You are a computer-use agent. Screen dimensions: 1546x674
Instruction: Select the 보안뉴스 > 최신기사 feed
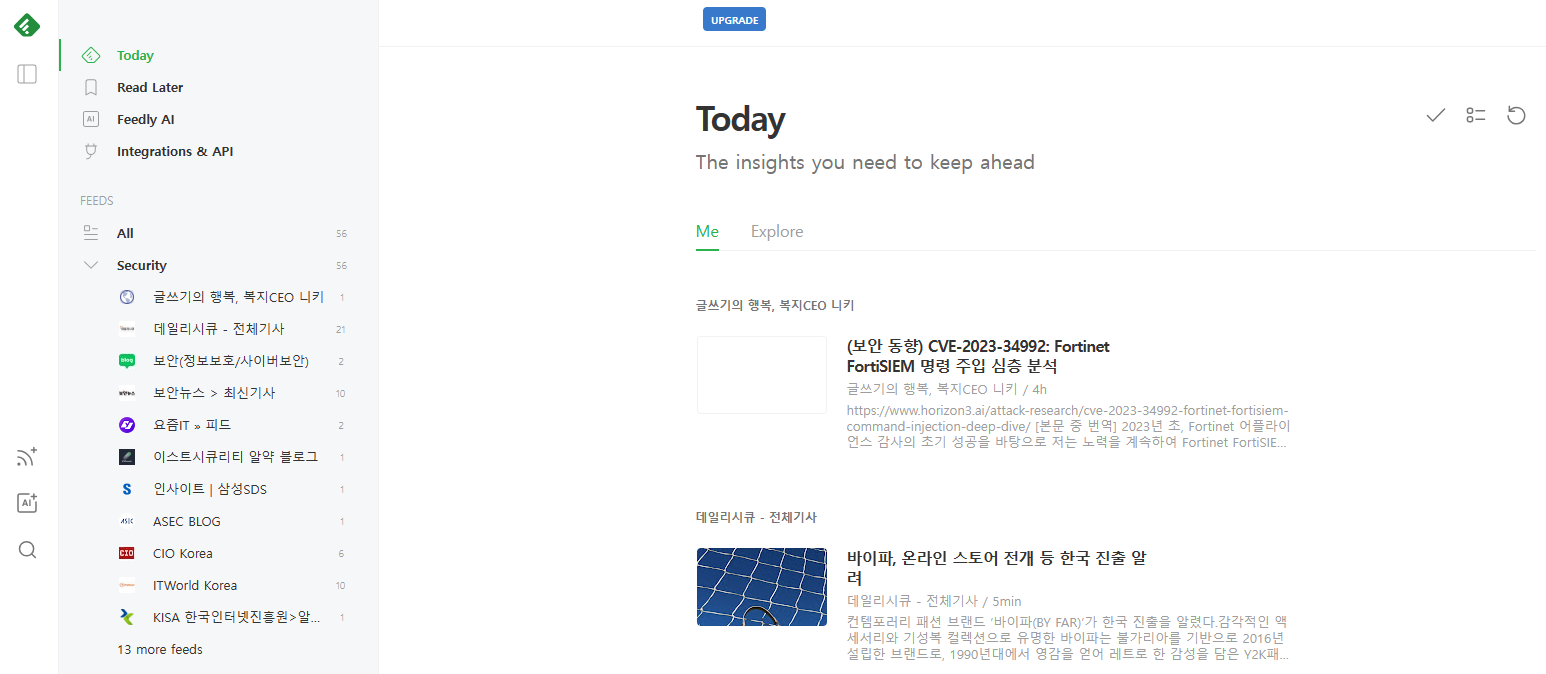tap(214, 393)
